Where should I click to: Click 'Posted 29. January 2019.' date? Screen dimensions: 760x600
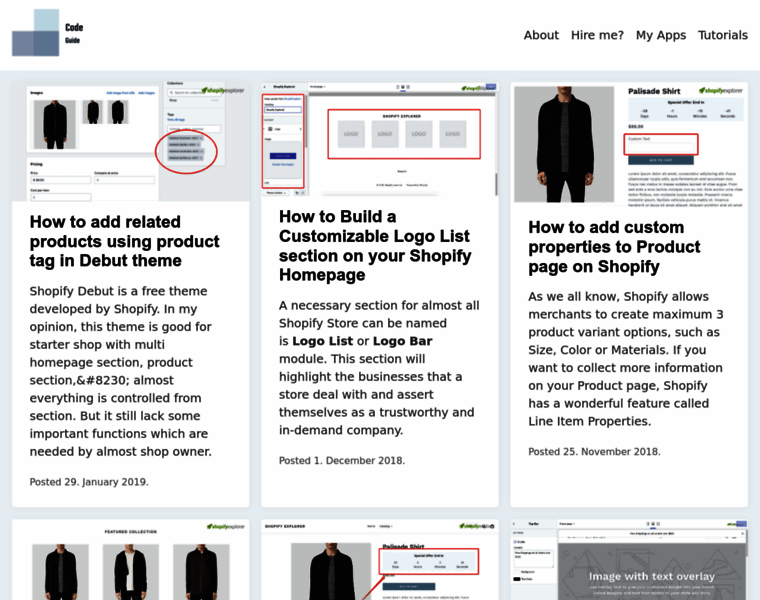(89, 482)
